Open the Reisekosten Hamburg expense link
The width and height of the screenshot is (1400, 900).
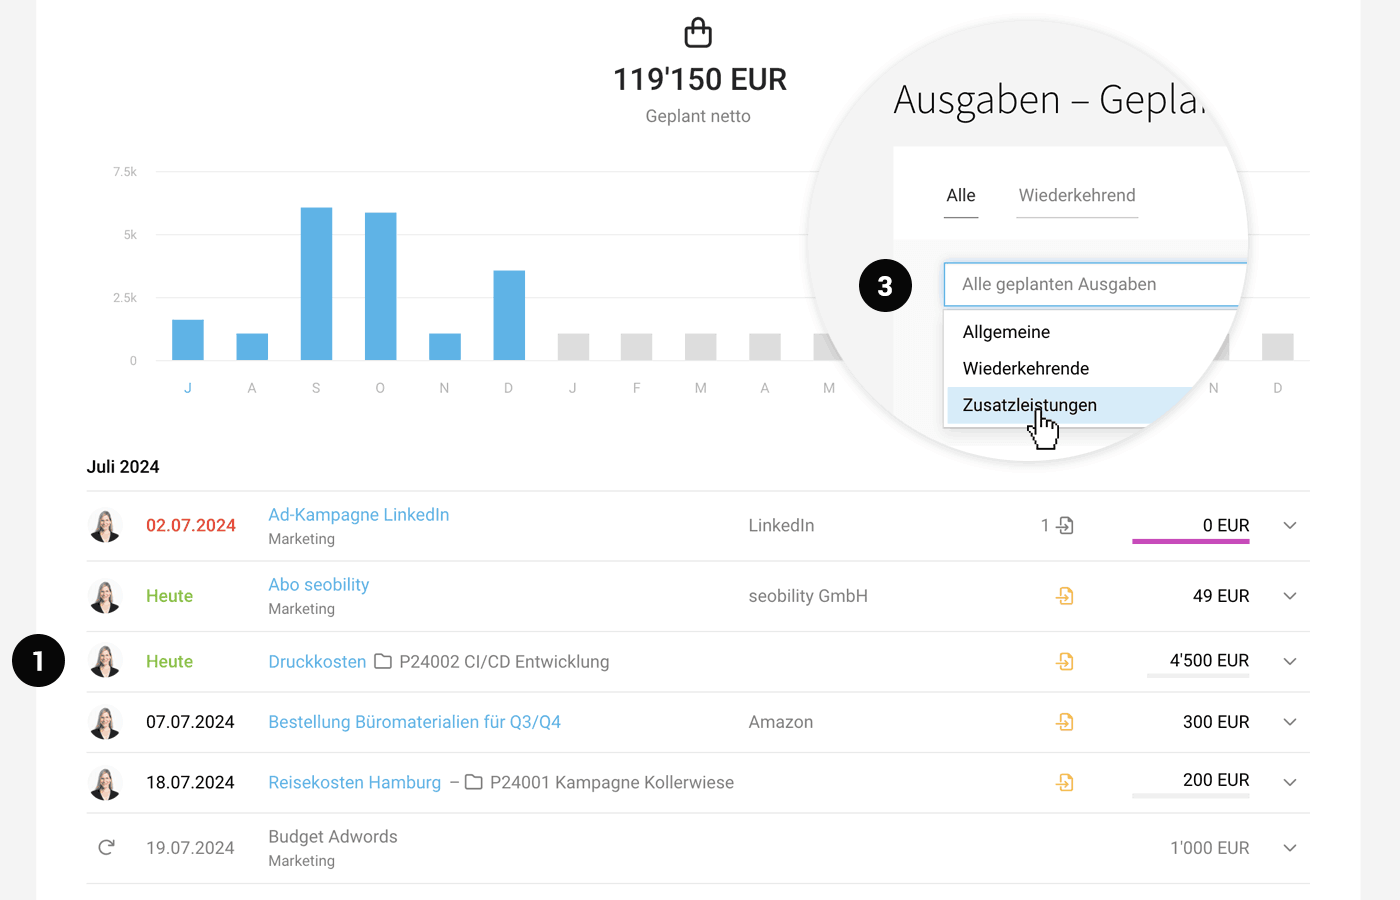tap(354, 783)
